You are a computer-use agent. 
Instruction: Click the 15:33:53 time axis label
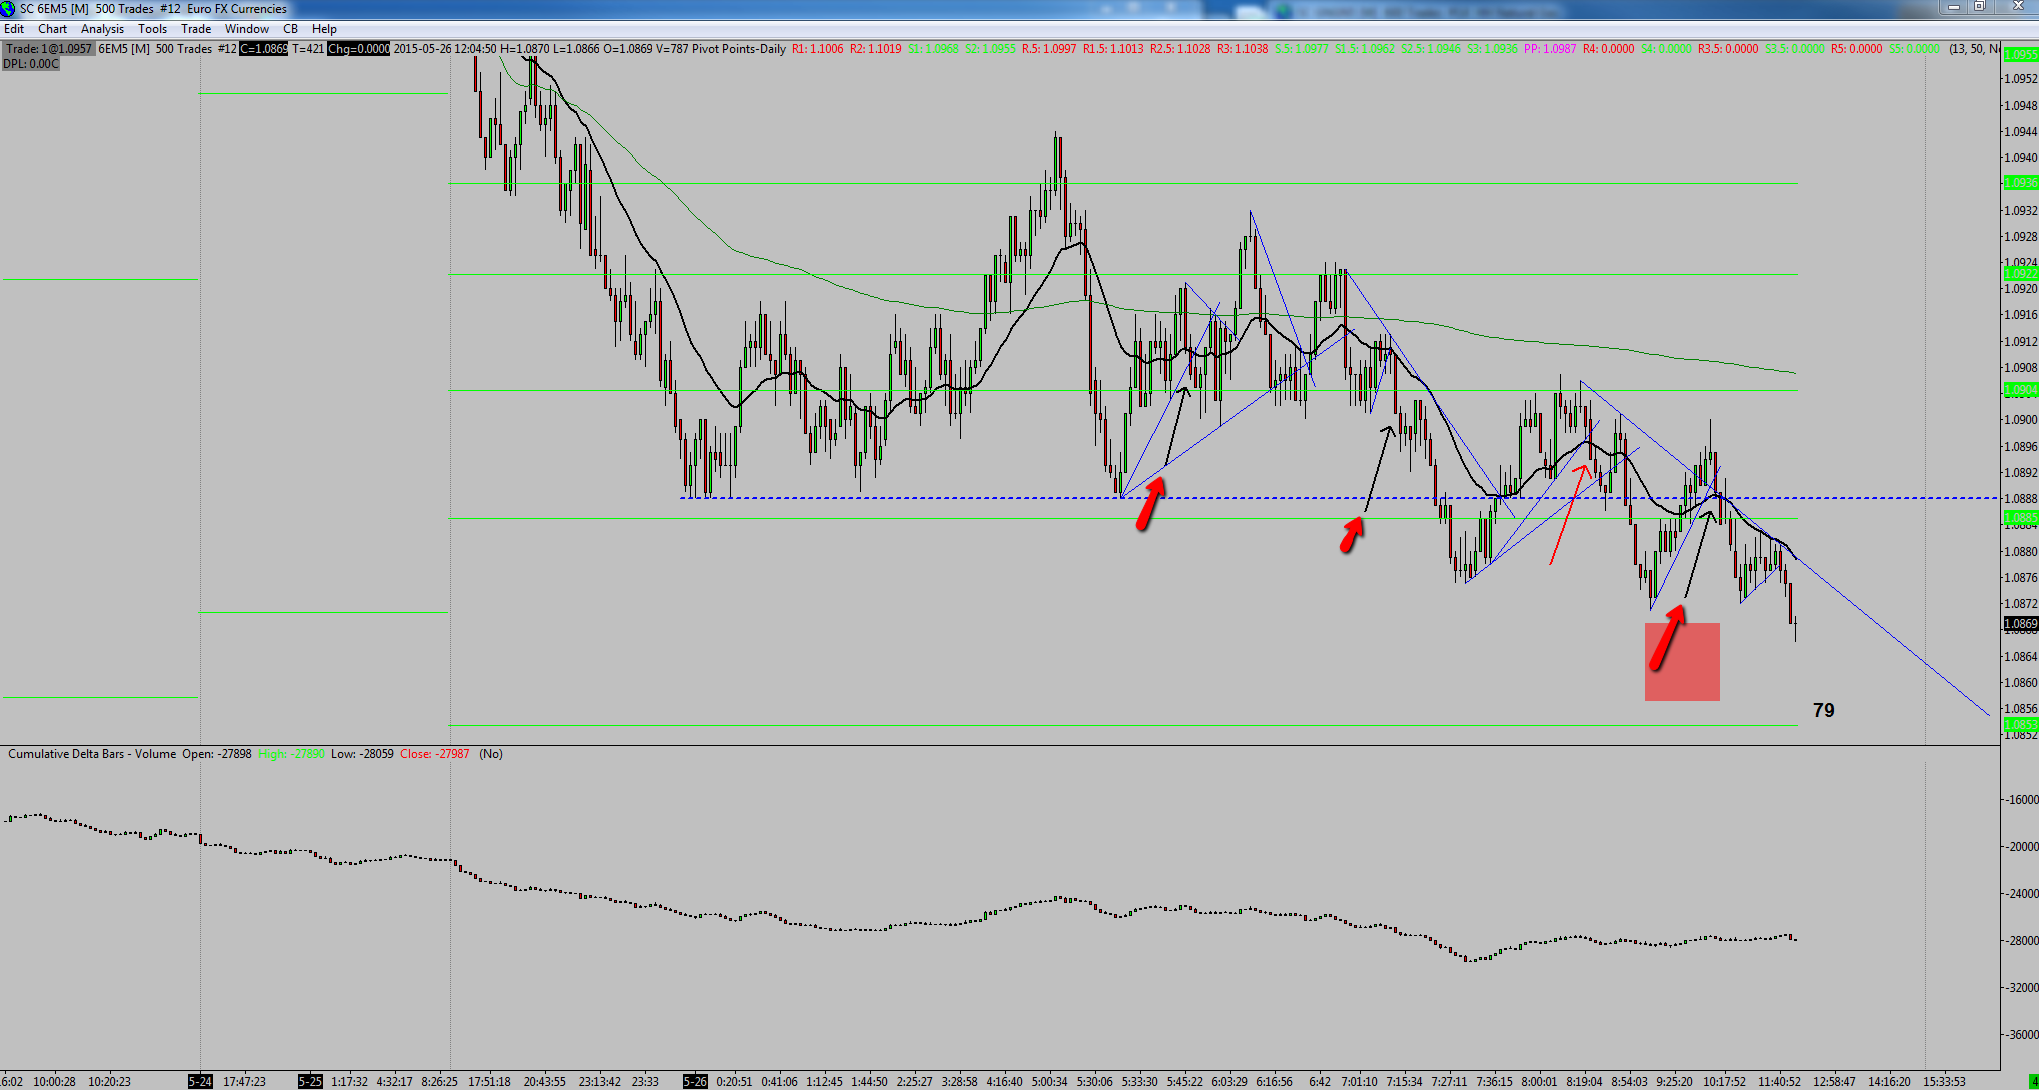pos(1944,1082)
